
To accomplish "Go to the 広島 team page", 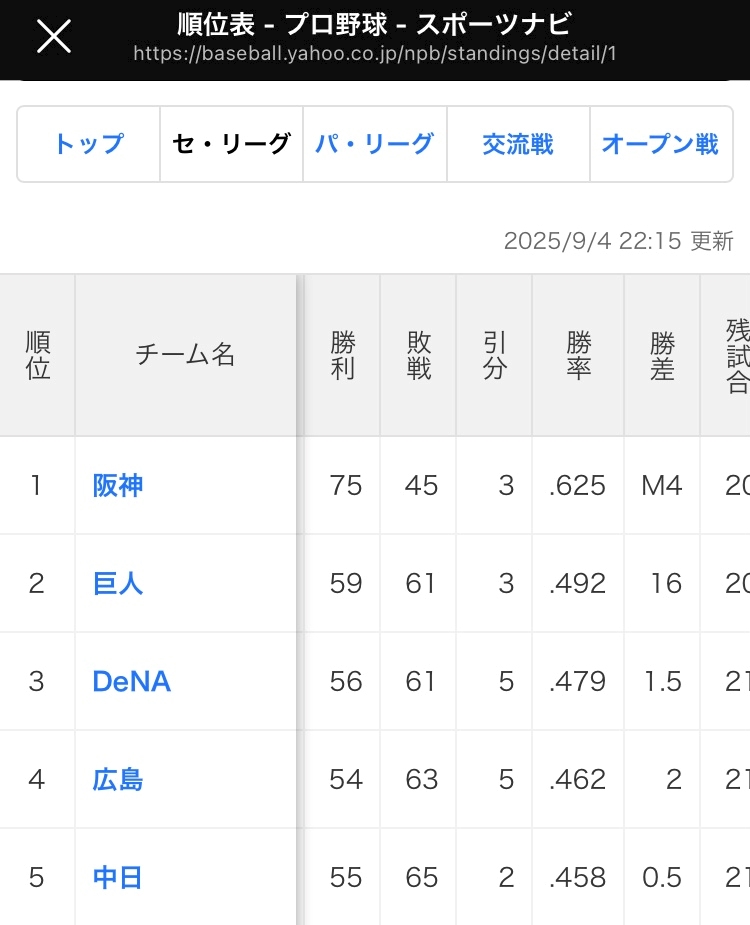I will click(118, 780).
